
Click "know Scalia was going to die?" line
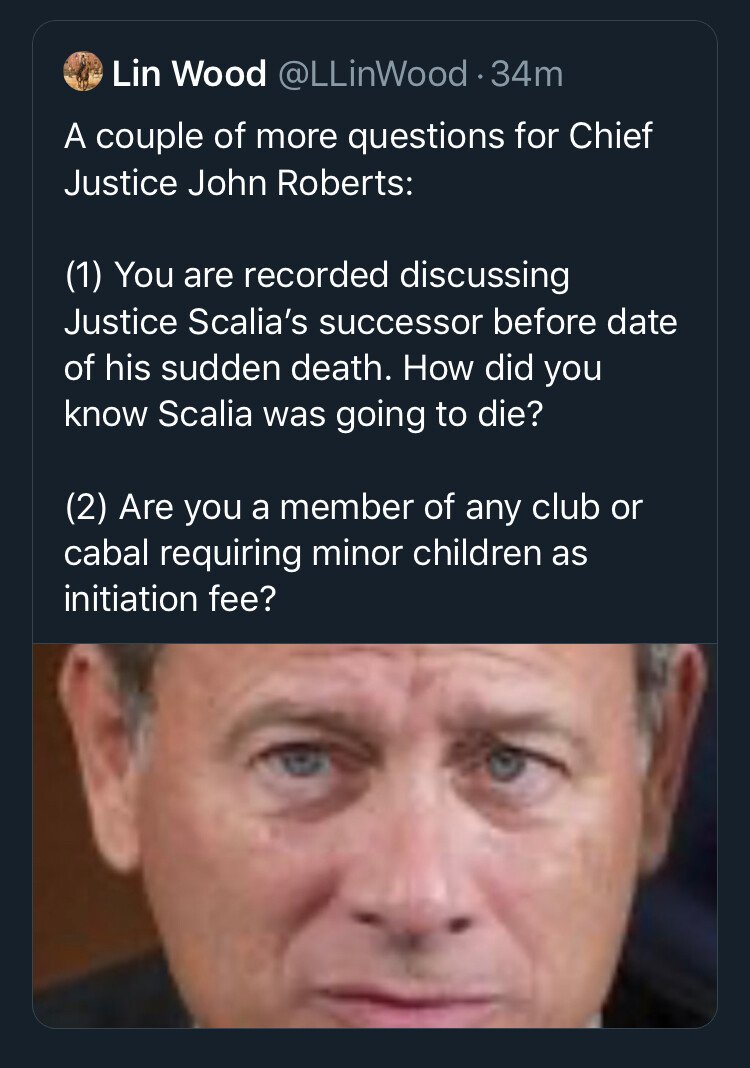302,415
